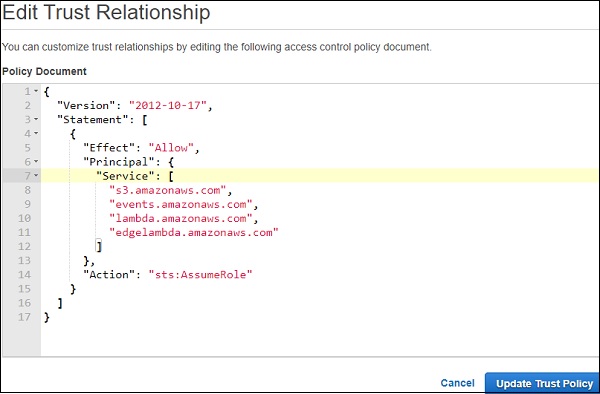
Task: Click the closing bracket on line 12
Action: pos(99,247)
